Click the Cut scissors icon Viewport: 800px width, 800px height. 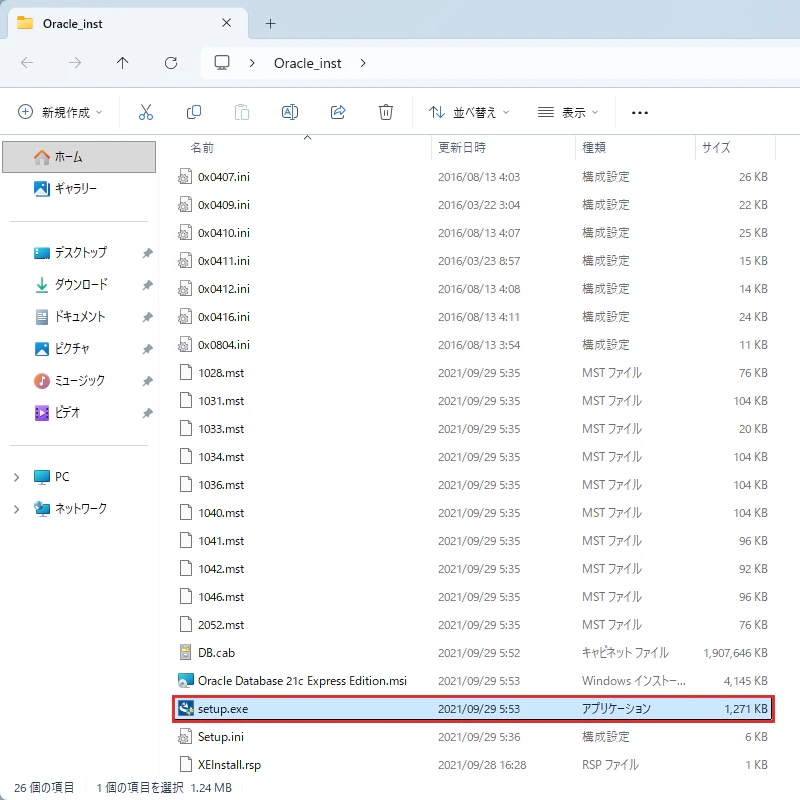[145, 112]
